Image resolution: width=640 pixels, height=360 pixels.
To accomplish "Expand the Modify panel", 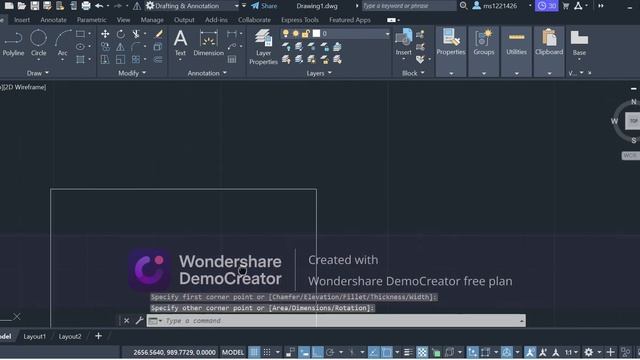I will (132, 73).
